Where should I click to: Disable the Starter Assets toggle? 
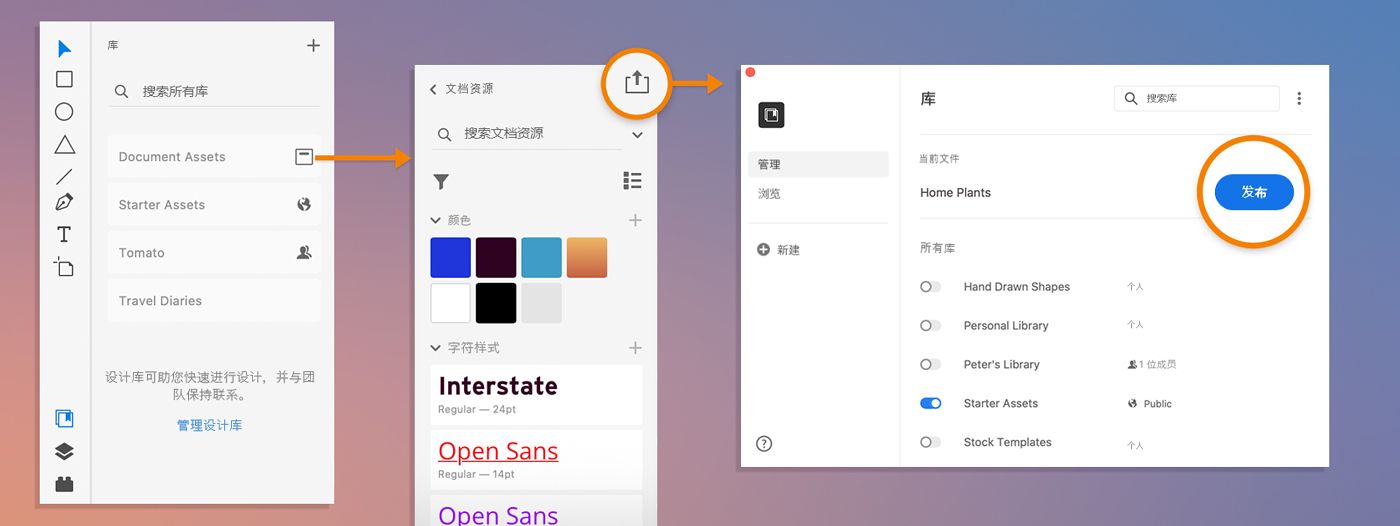[x=931, y=404]
